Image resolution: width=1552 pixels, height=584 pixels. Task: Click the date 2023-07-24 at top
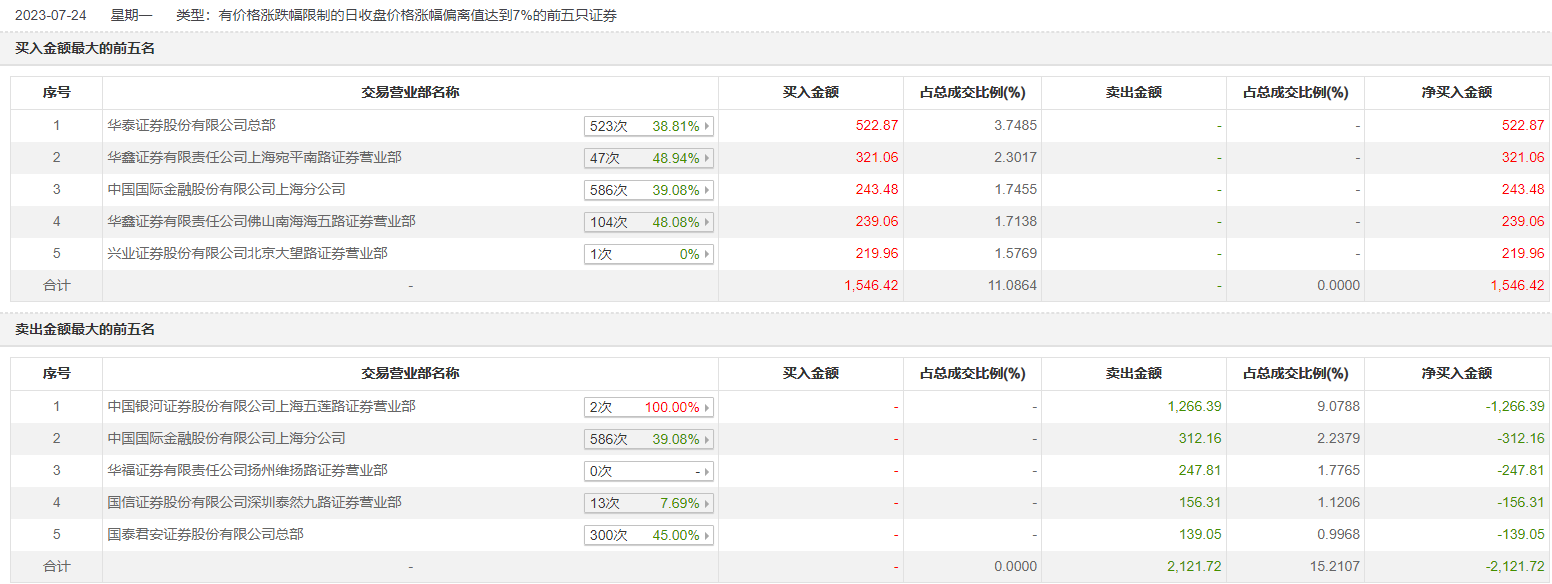pos(50,16)
